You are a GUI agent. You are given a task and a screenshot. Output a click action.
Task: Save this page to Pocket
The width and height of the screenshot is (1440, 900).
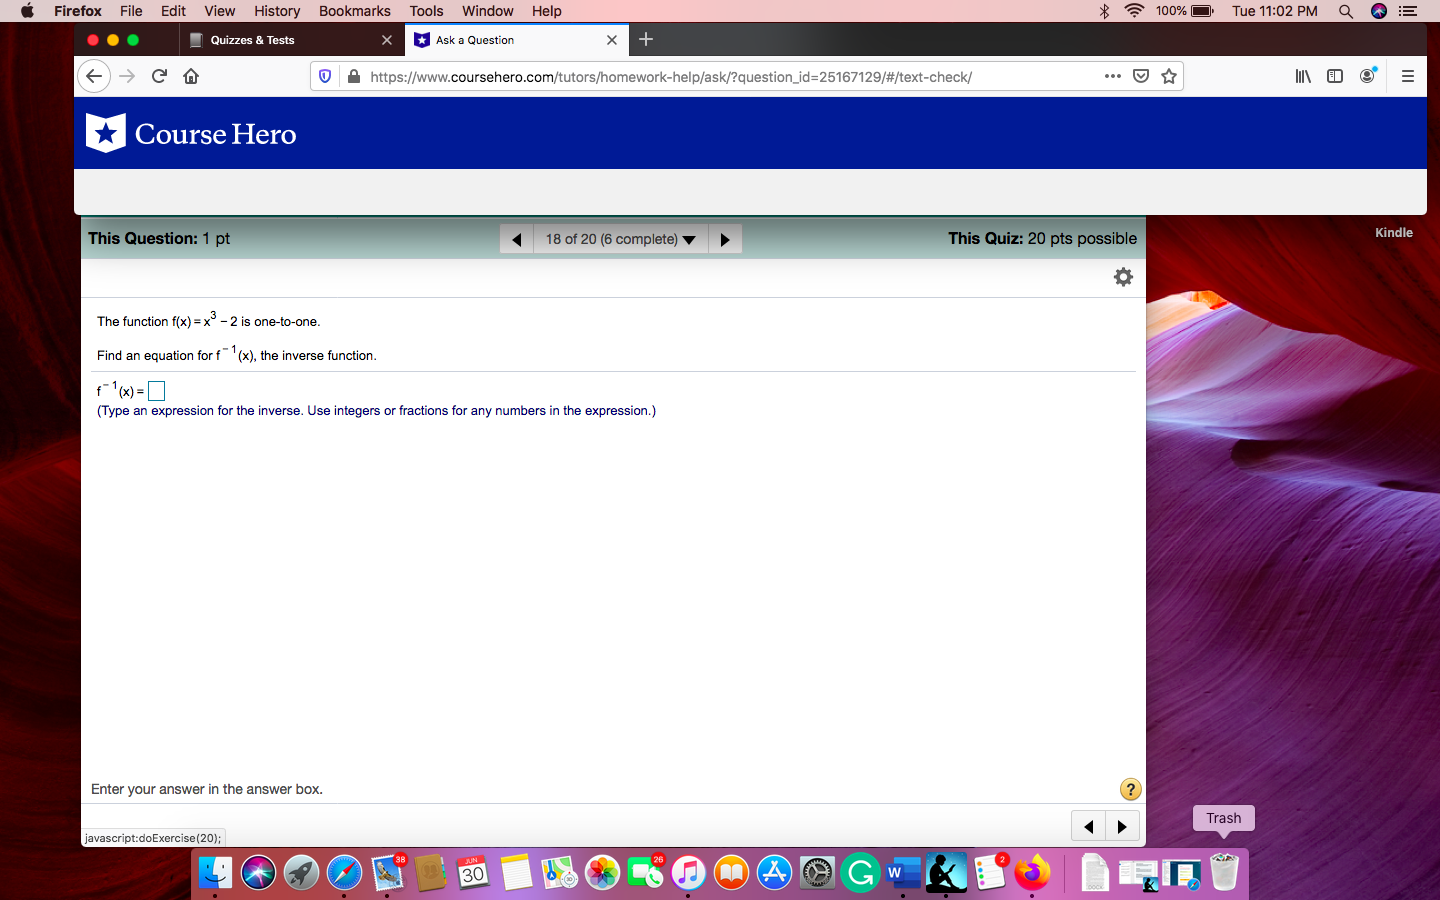[x=1141, y=76]
